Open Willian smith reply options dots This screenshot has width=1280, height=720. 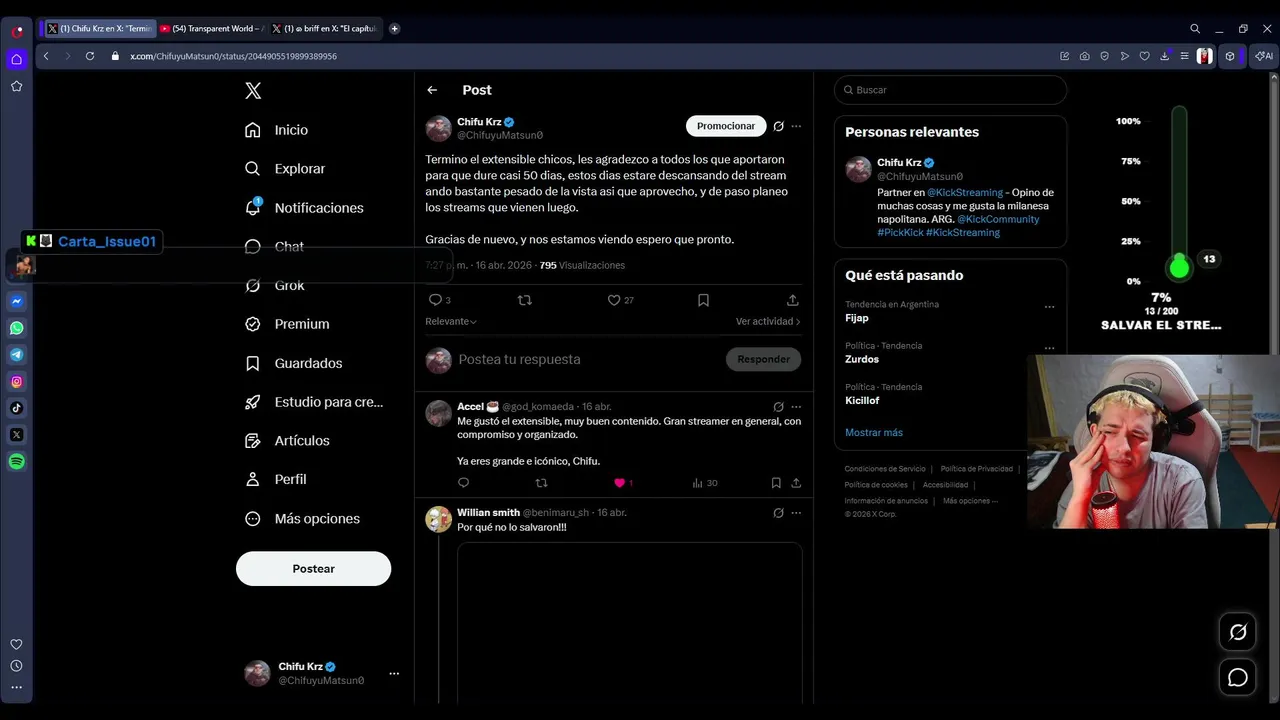(x=796, y=513)
